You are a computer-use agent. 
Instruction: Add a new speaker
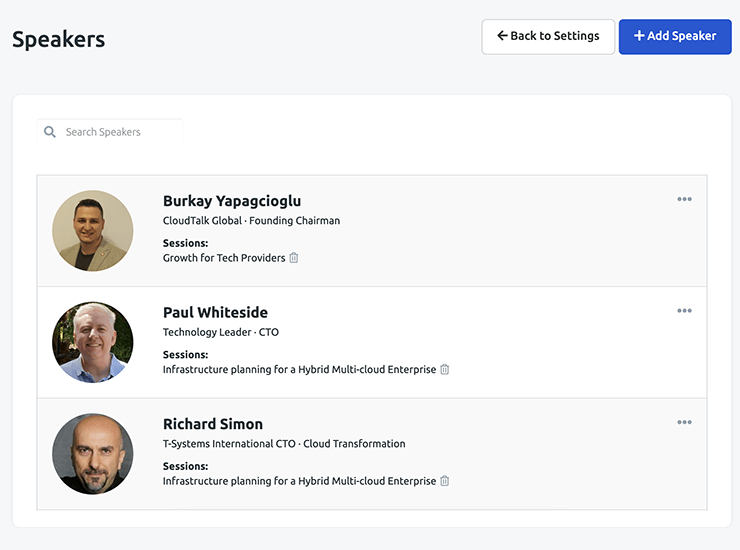[x=675, y=36]
